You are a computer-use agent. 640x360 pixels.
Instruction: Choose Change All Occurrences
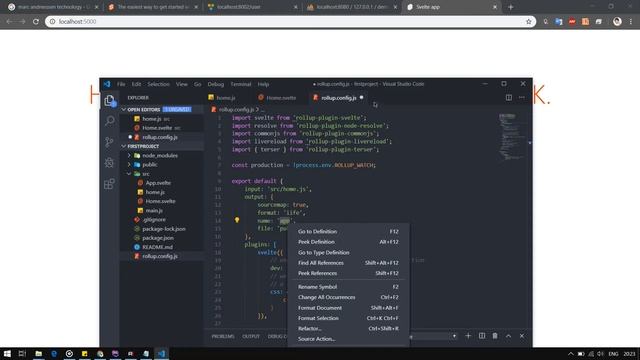[348, 297]
